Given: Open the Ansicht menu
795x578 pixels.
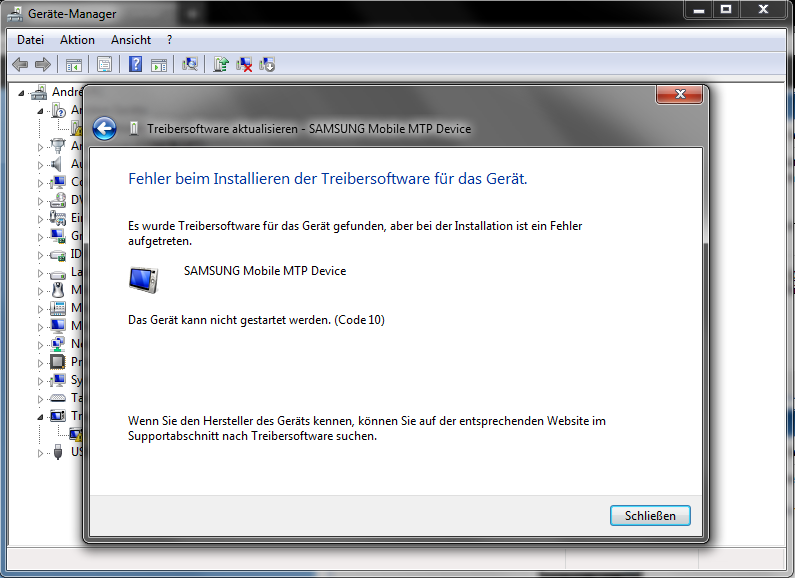Looking at the screenshot, I should point(131,40).
